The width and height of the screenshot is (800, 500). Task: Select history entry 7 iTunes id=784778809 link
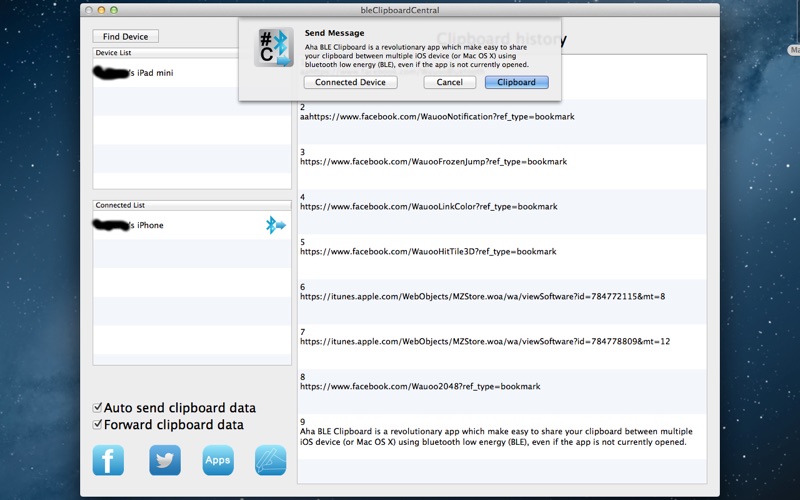pyautogui.click(x=502, y=346)
